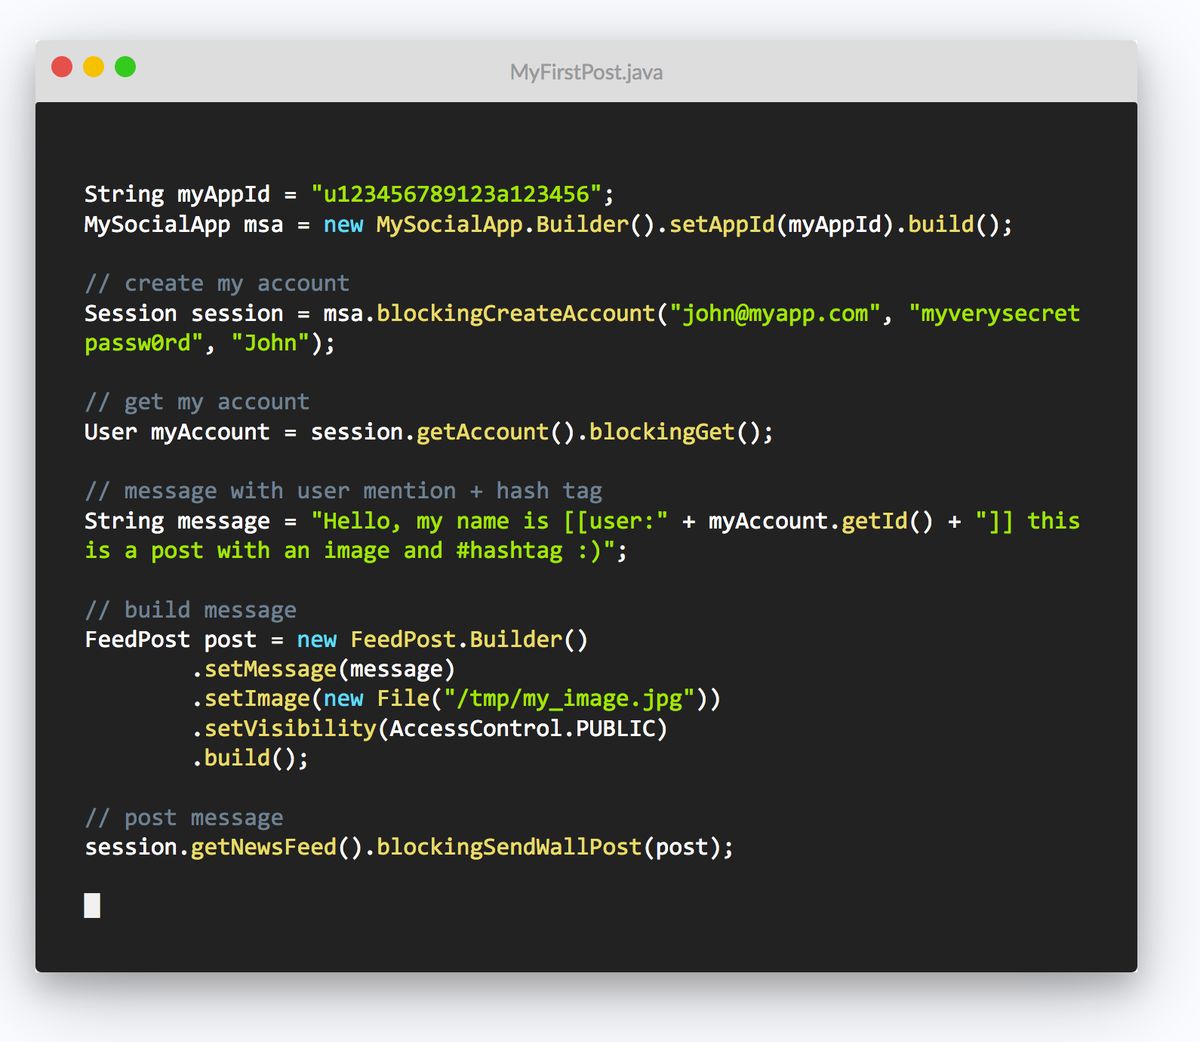The width and height of the screenshot is (1200, 1042).
Task: Click the setMessage builder method
Action: 270,669
